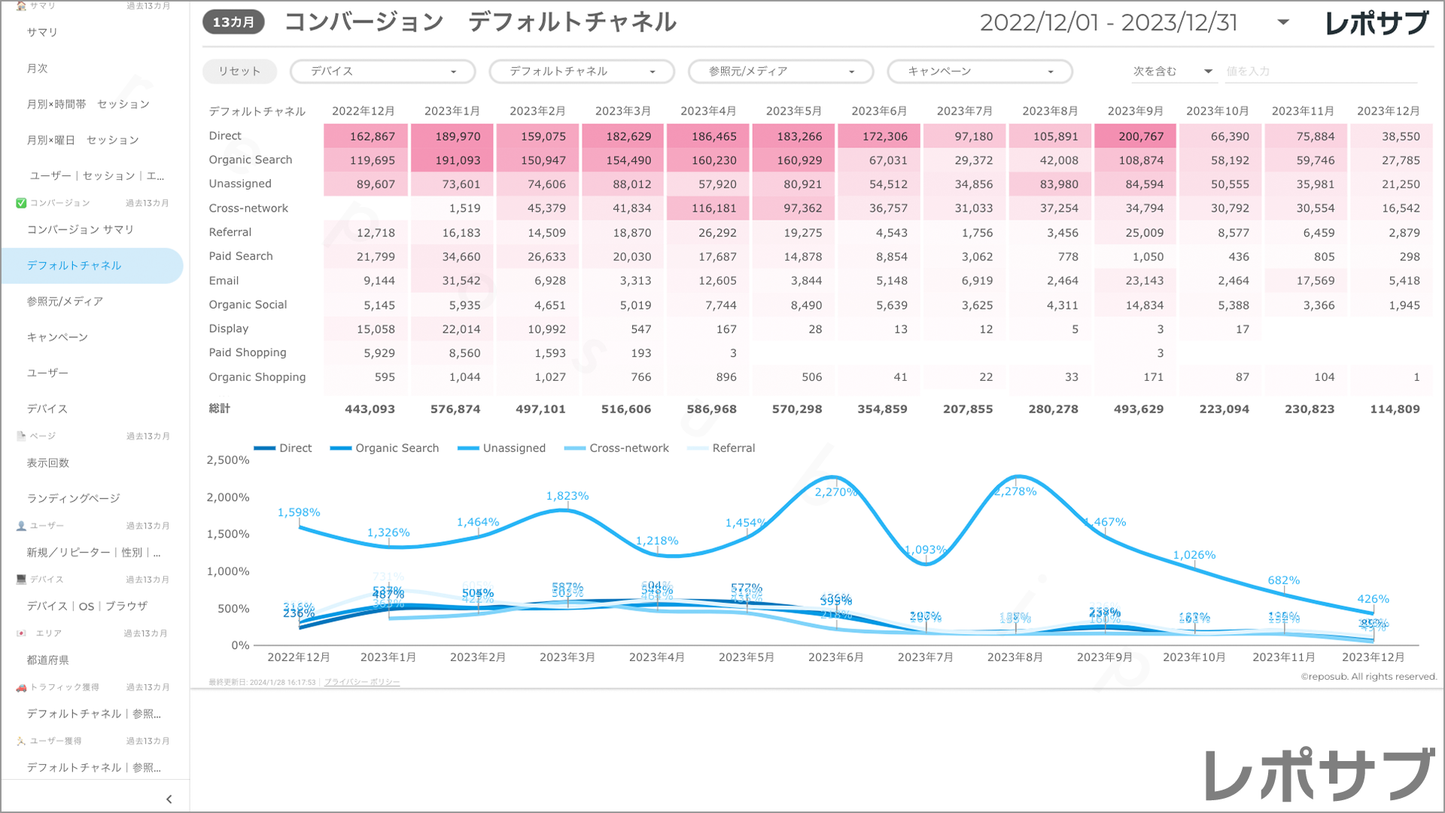This screenshot has width=1445, height=813.
Task: Click the car icon beside トラフィック獲得
Action: 21,688
